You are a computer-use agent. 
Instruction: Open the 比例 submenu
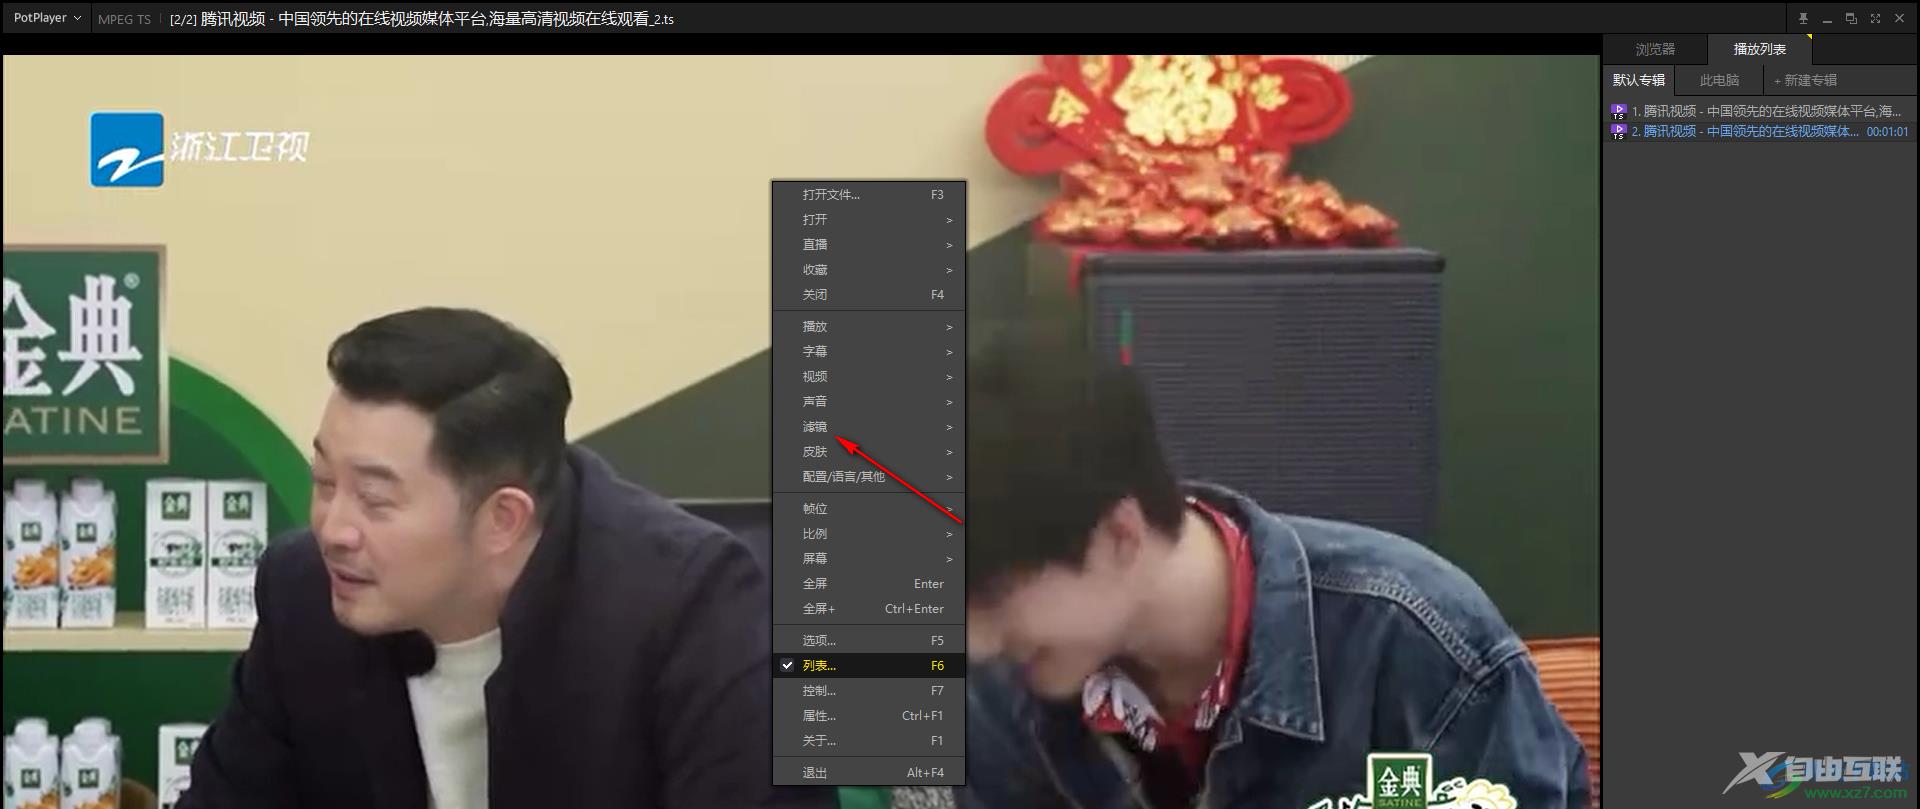click(868, 533)
